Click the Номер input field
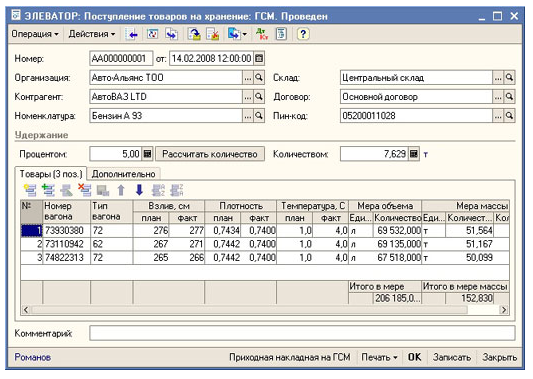This screenshot has width=533, height=379. pyautogui.click(x=121, y=58)
